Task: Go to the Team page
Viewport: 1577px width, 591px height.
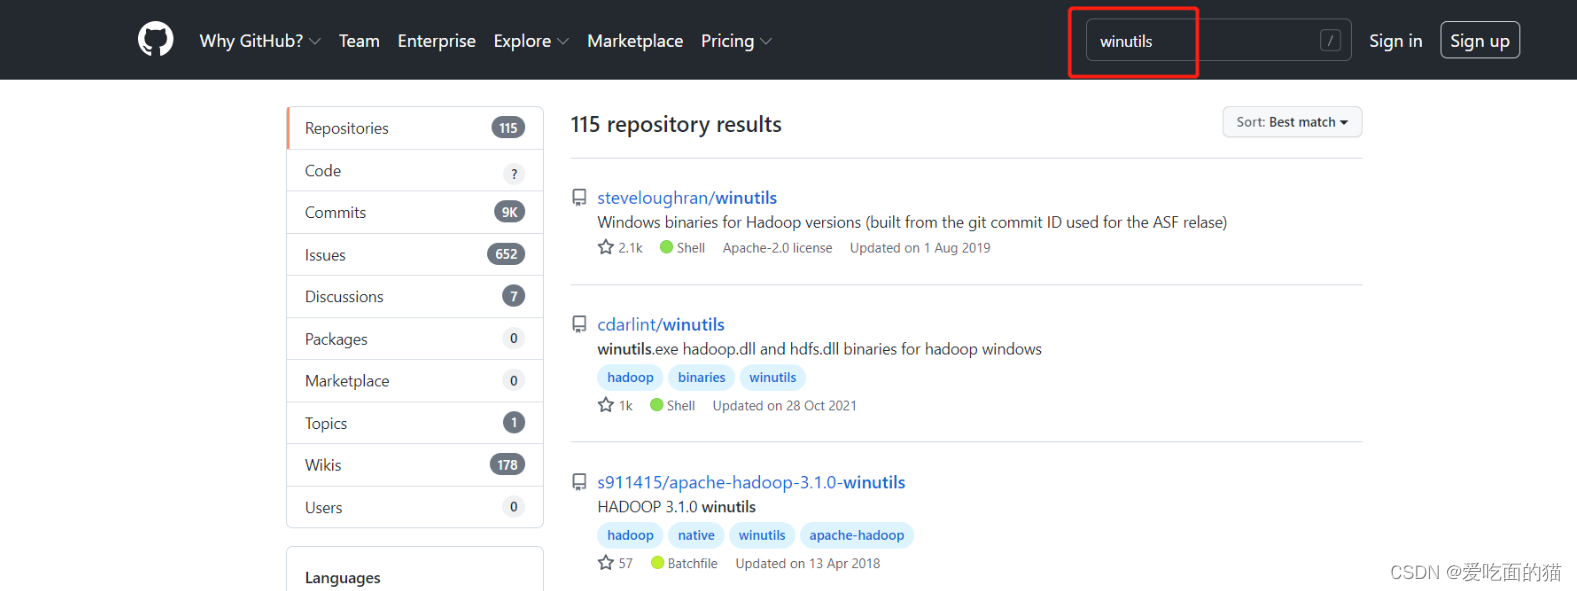Action: (x=359, y=41)
